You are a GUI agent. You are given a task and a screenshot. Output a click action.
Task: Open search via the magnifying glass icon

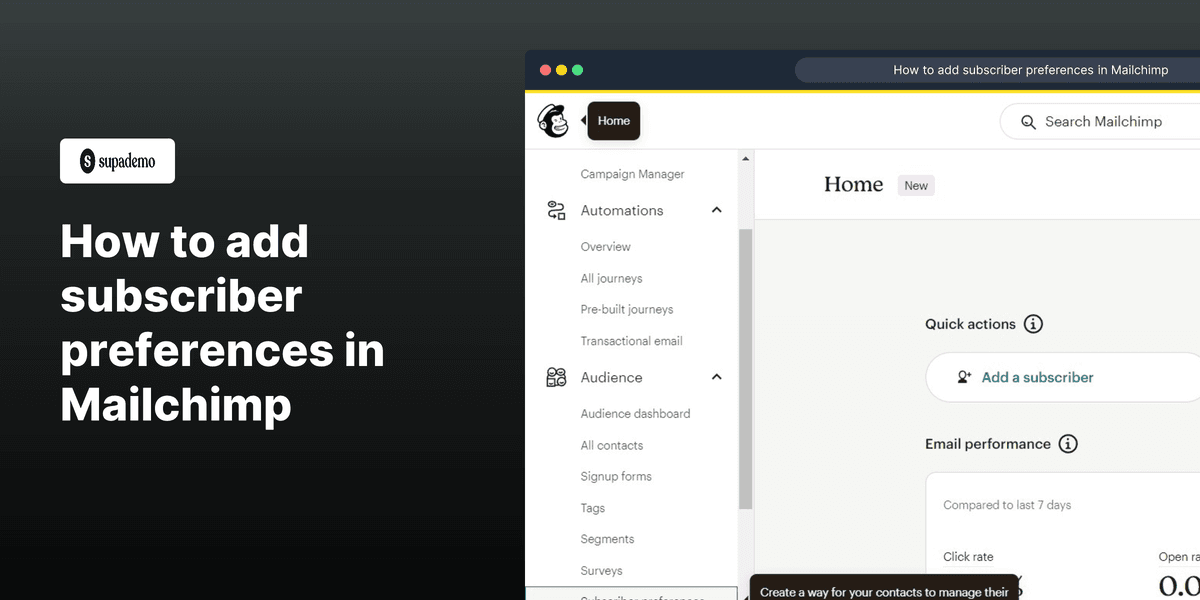tap(1028, 121)
